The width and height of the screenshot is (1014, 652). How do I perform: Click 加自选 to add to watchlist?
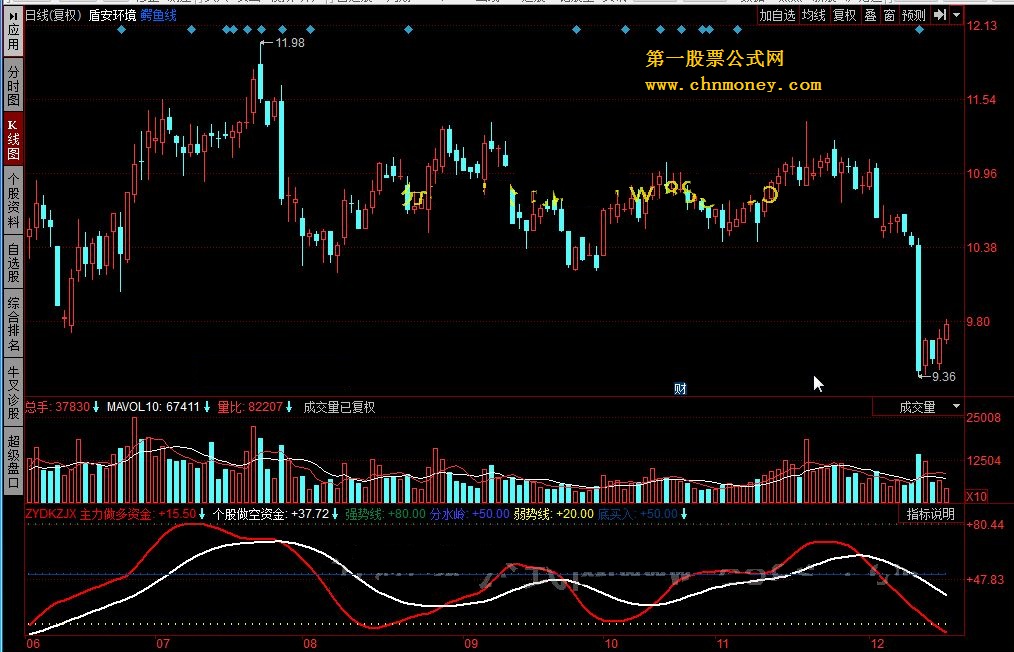[x=777, y=15]
